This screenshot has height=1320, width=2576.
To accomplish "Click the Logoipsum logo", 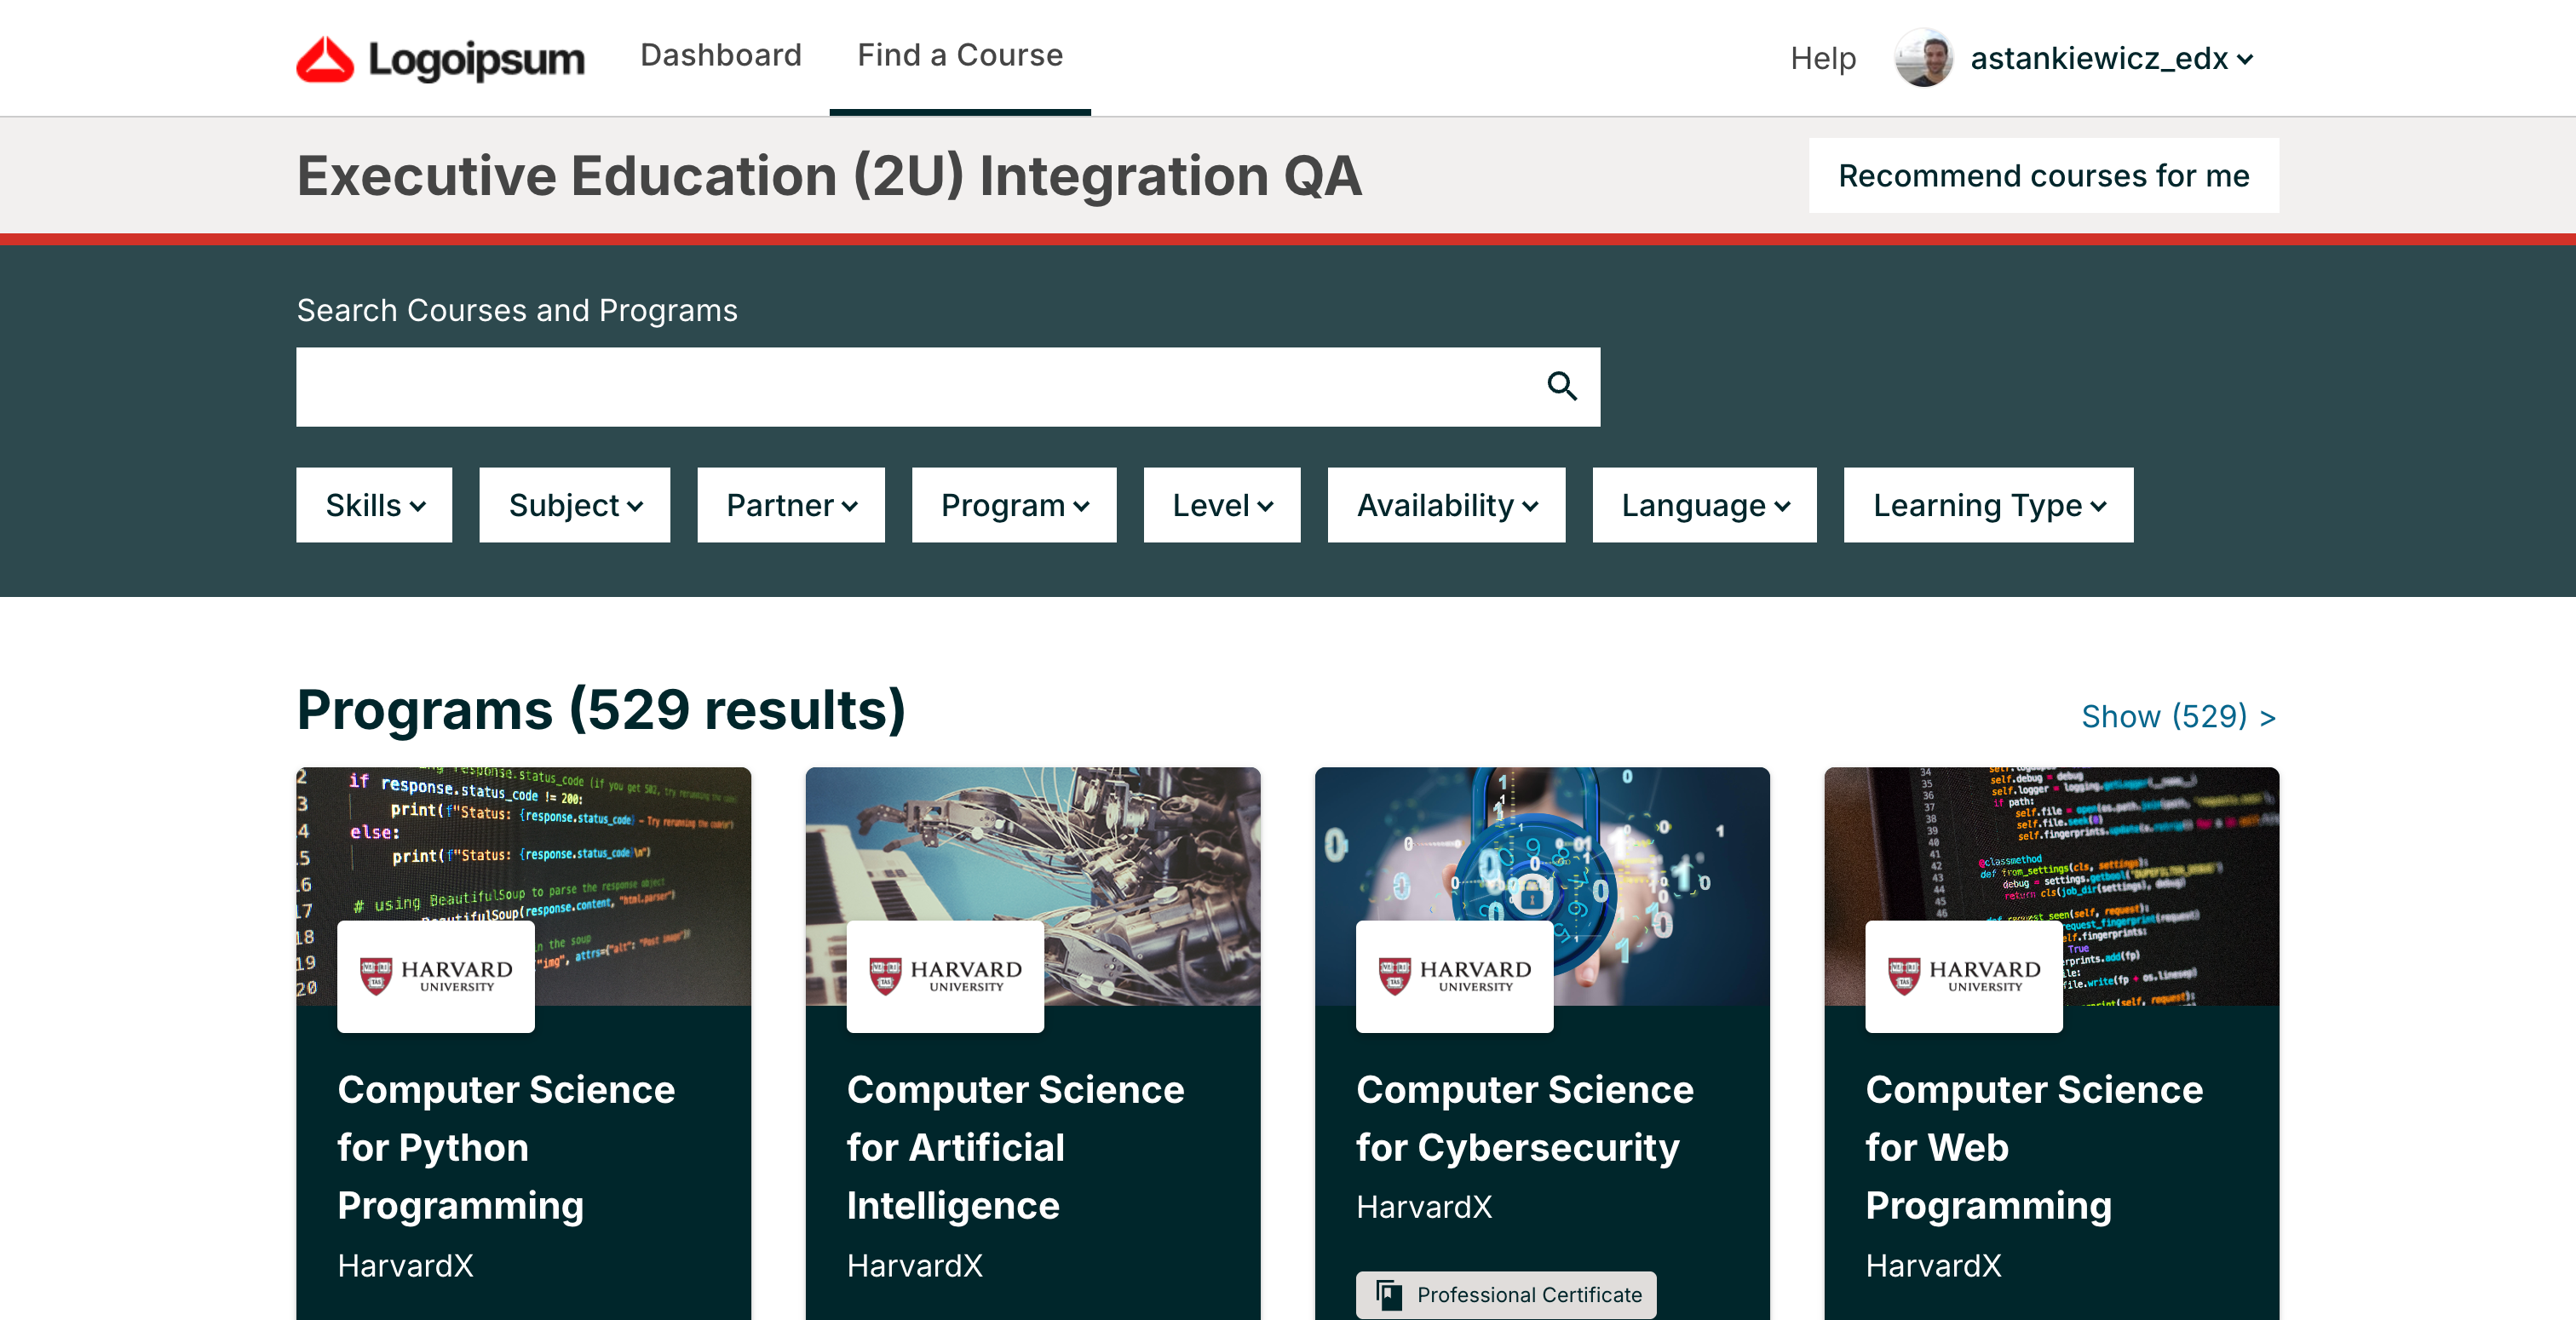I will point(440,59).
